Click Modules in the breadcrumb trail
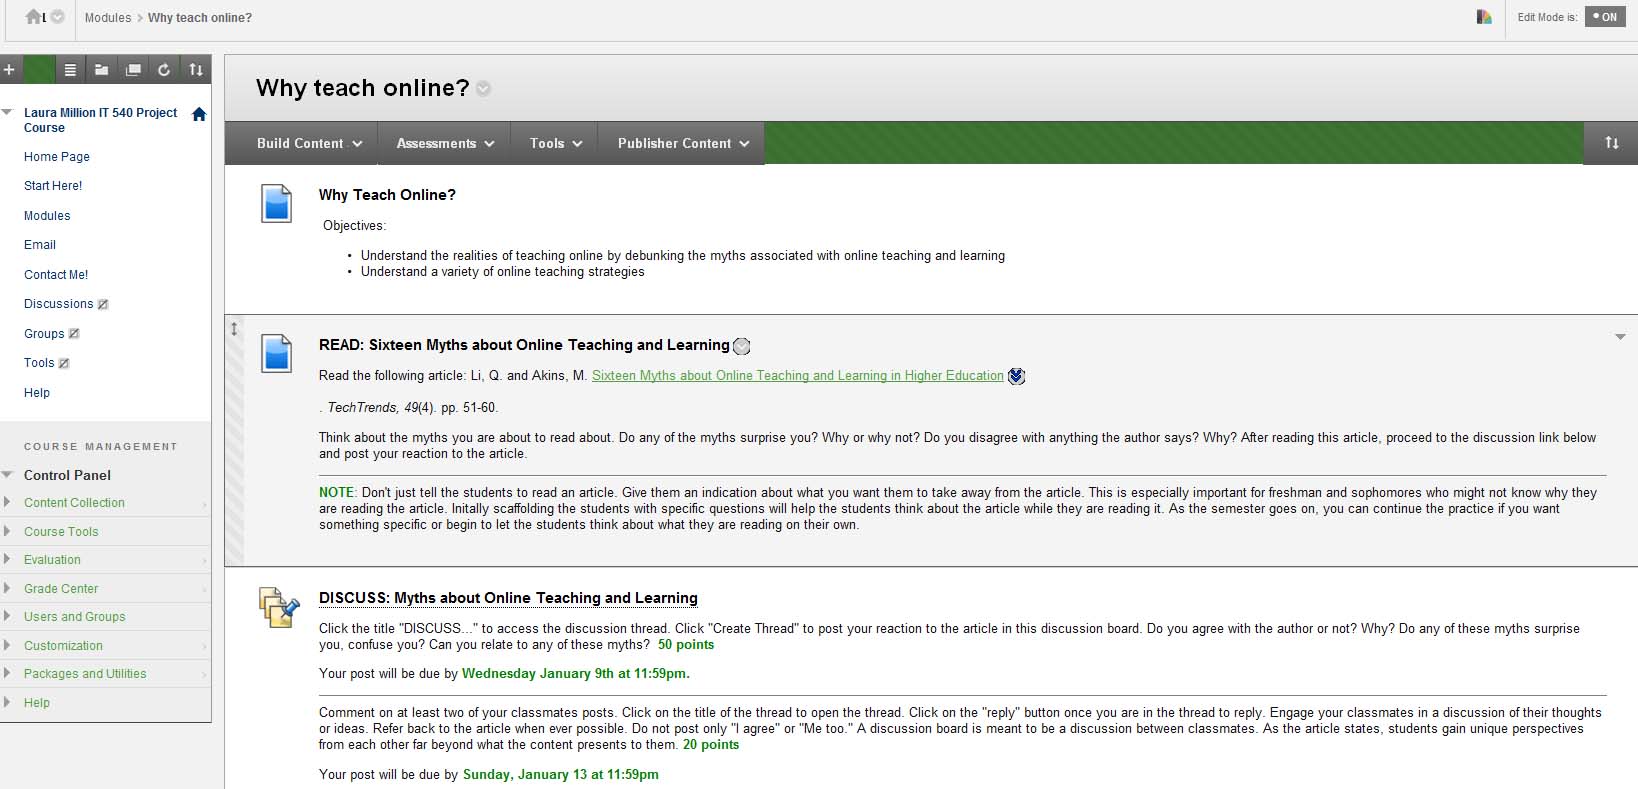 click(108, 18)
